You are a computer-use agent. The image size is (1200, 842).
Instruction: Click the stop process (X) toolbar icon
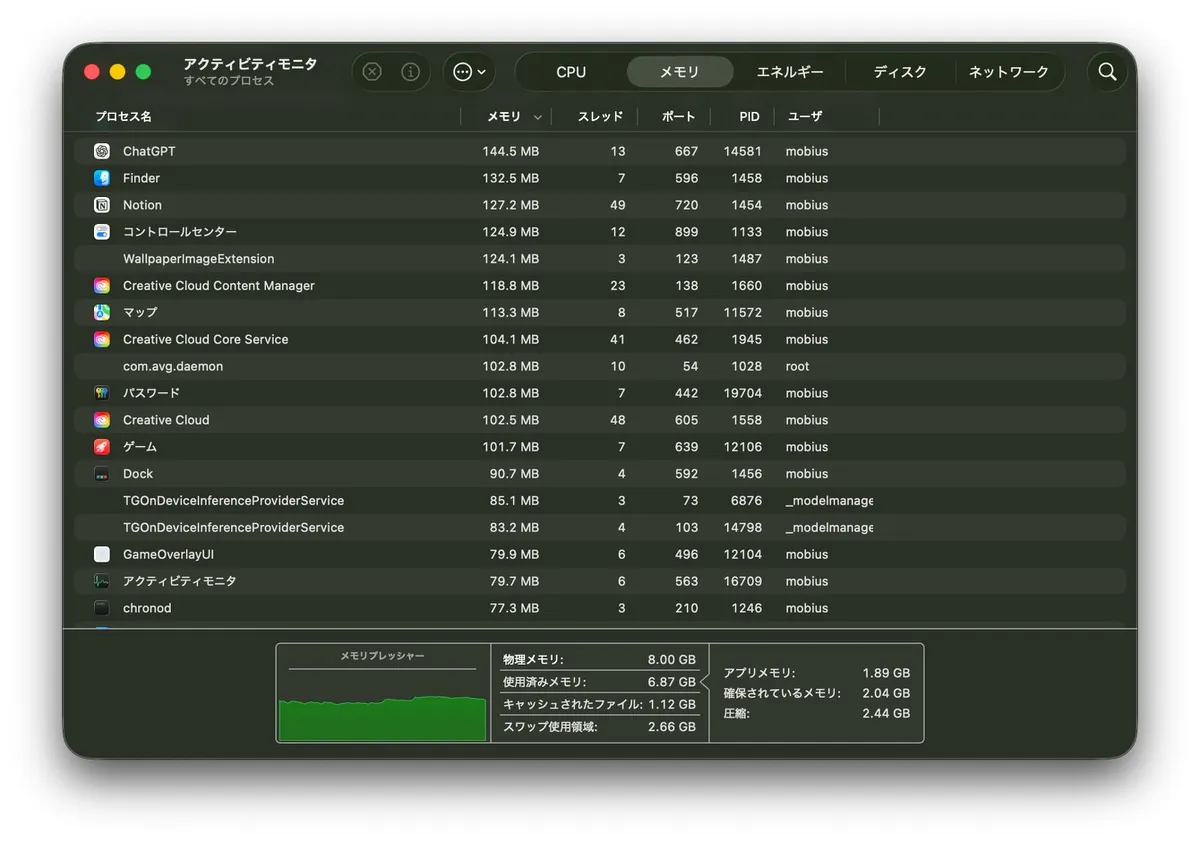372,72
